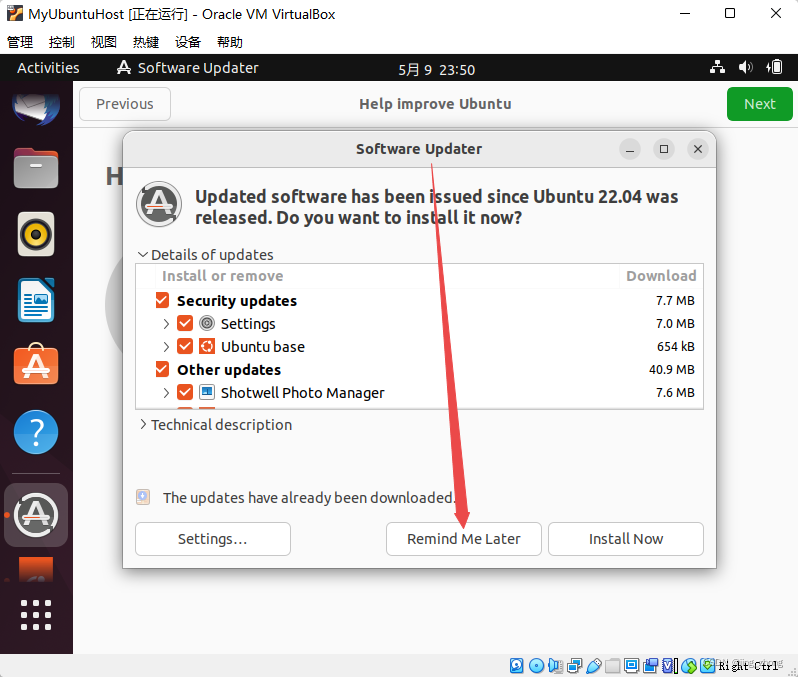Screen dimensions: 798x677
Task: Click the 654 kB size value
Action: point(675,347)
